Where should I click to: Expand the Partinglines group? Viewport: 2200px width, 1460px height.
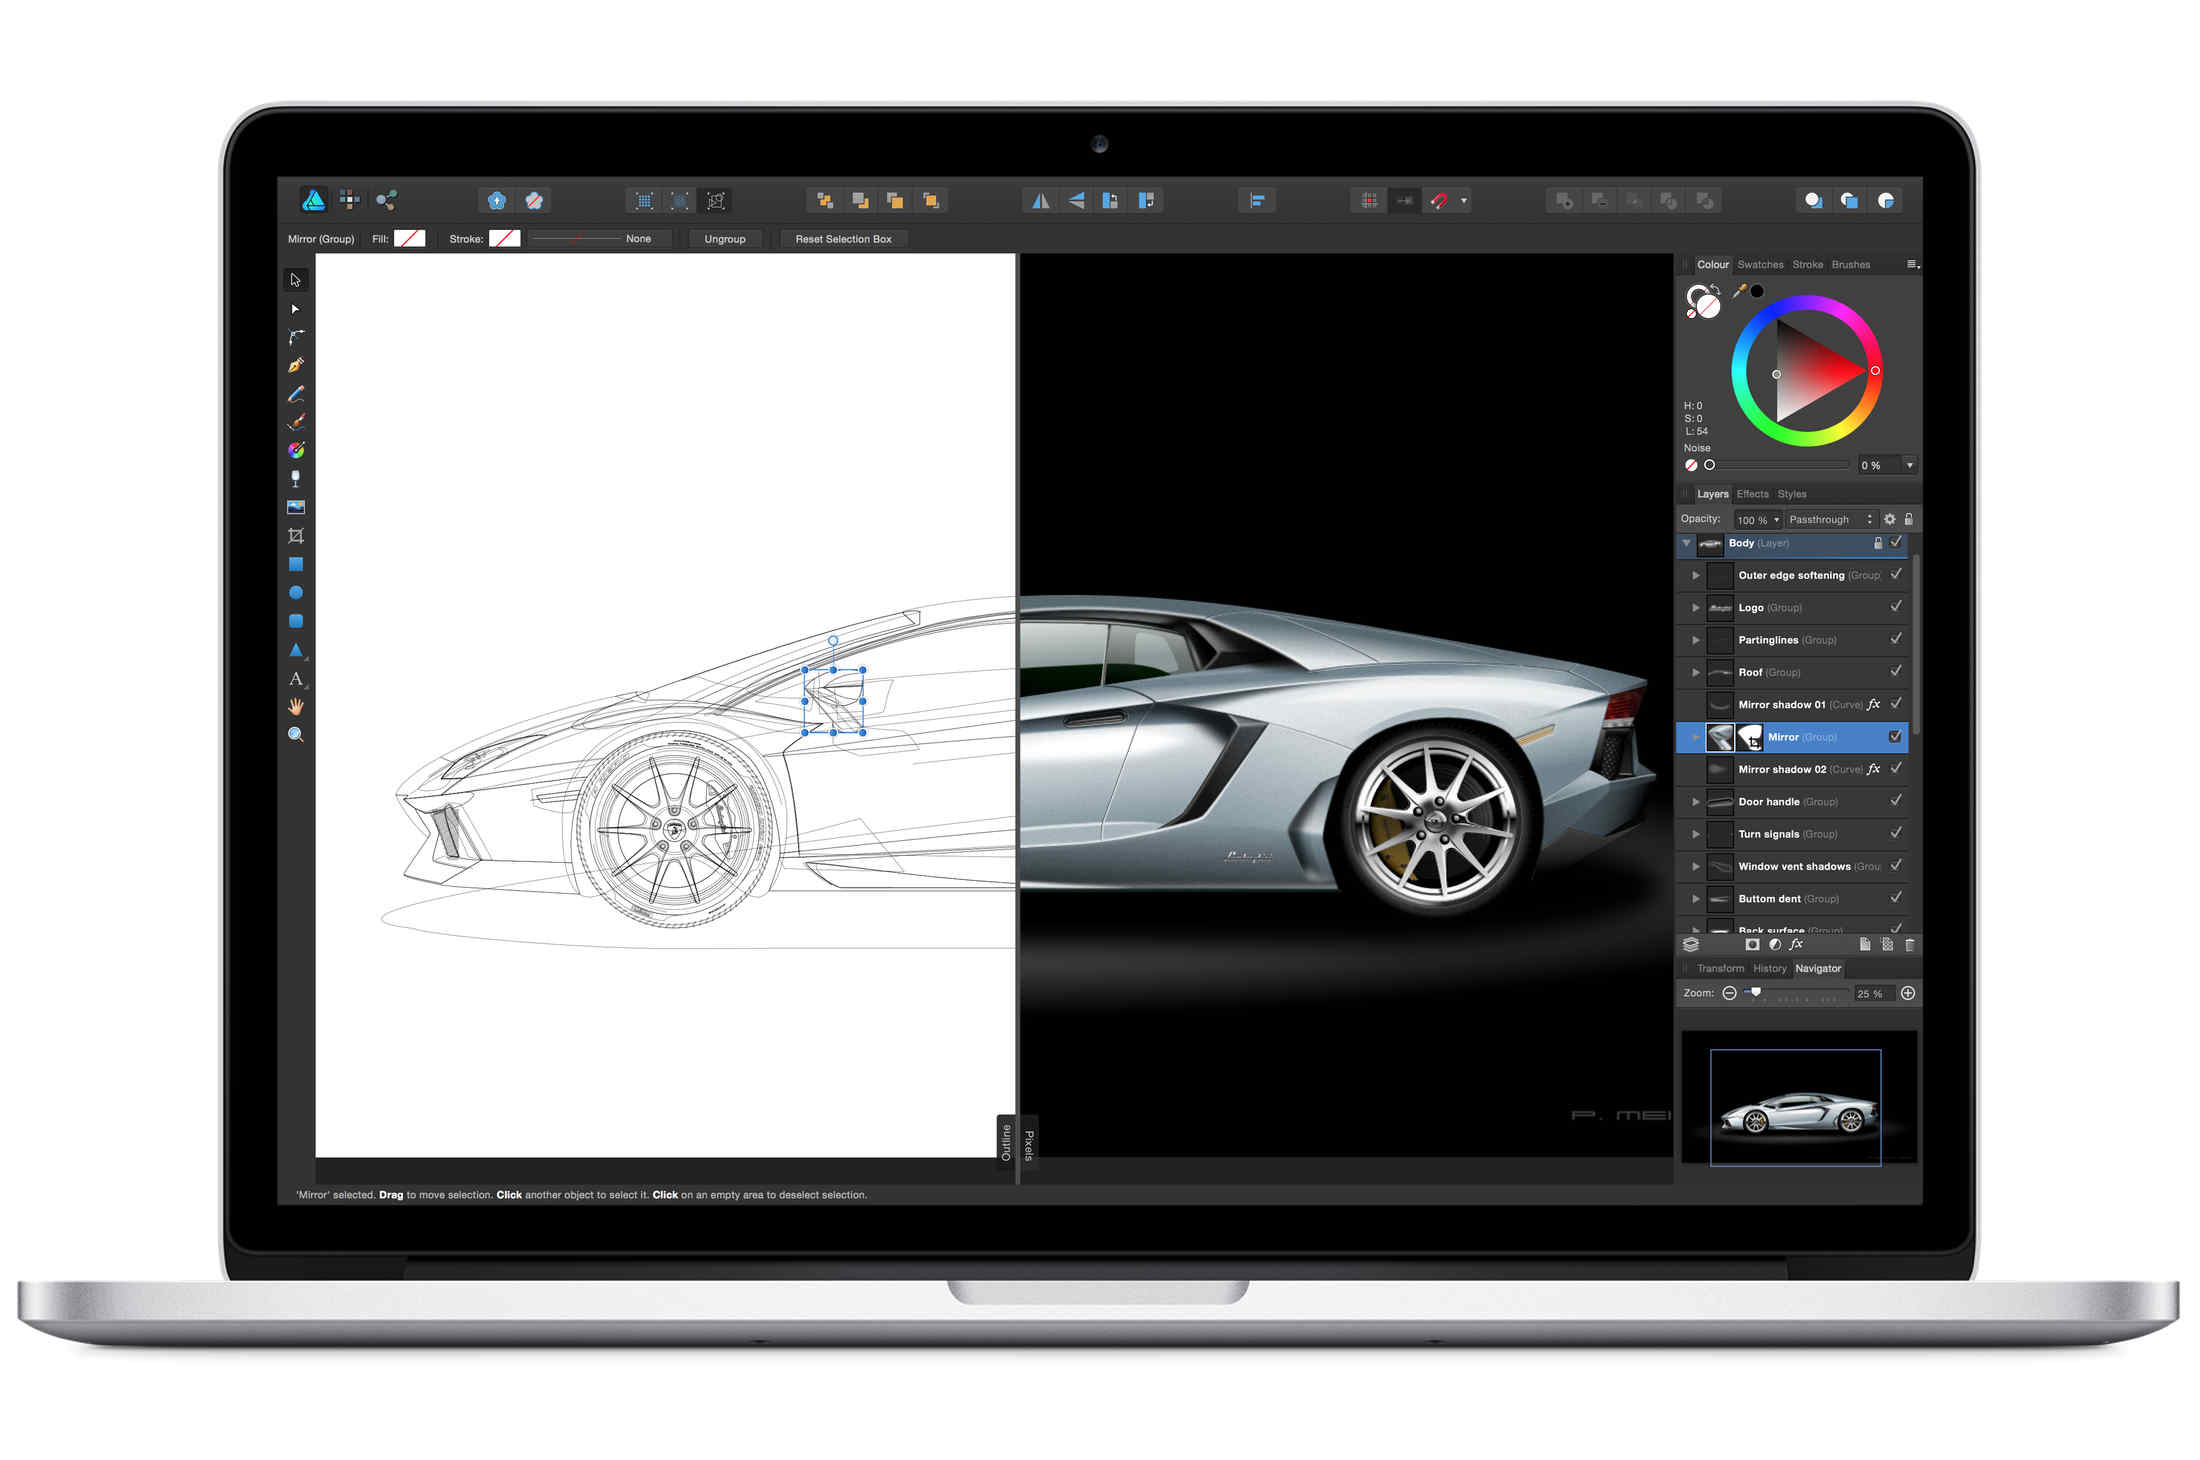pos(1696,640)
